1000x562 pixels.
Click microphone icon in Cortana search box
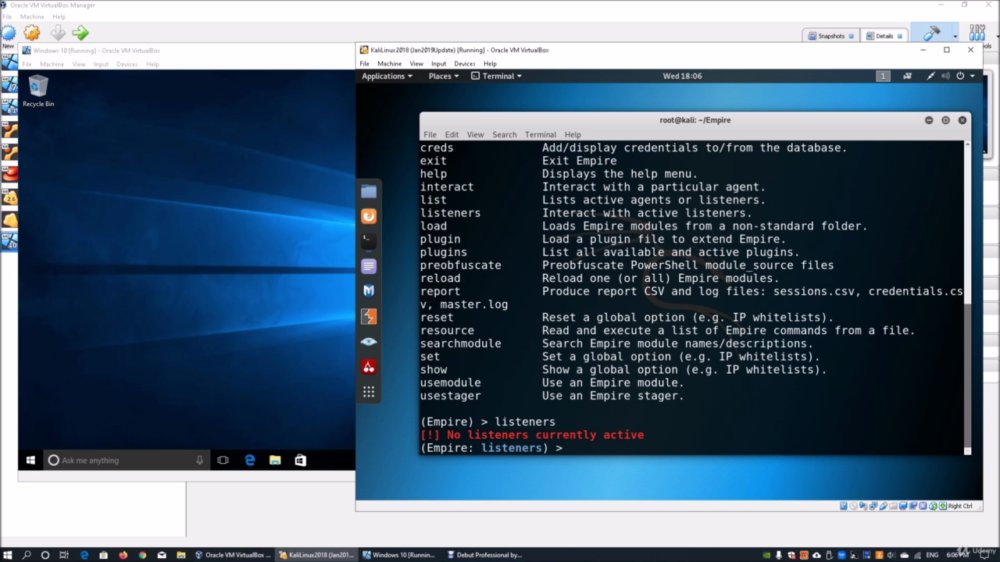coord(200,460)
